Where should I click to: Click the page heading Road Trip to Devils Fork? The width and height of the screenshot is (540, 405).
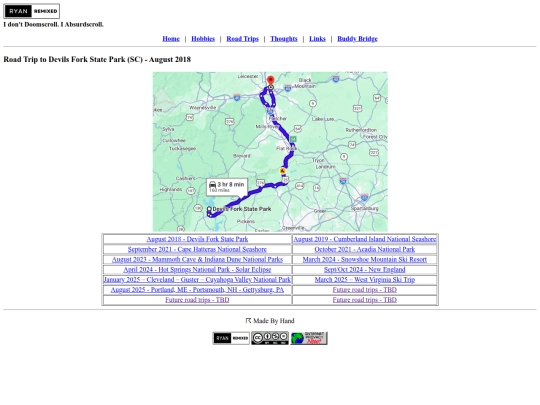tap(97, 59)
